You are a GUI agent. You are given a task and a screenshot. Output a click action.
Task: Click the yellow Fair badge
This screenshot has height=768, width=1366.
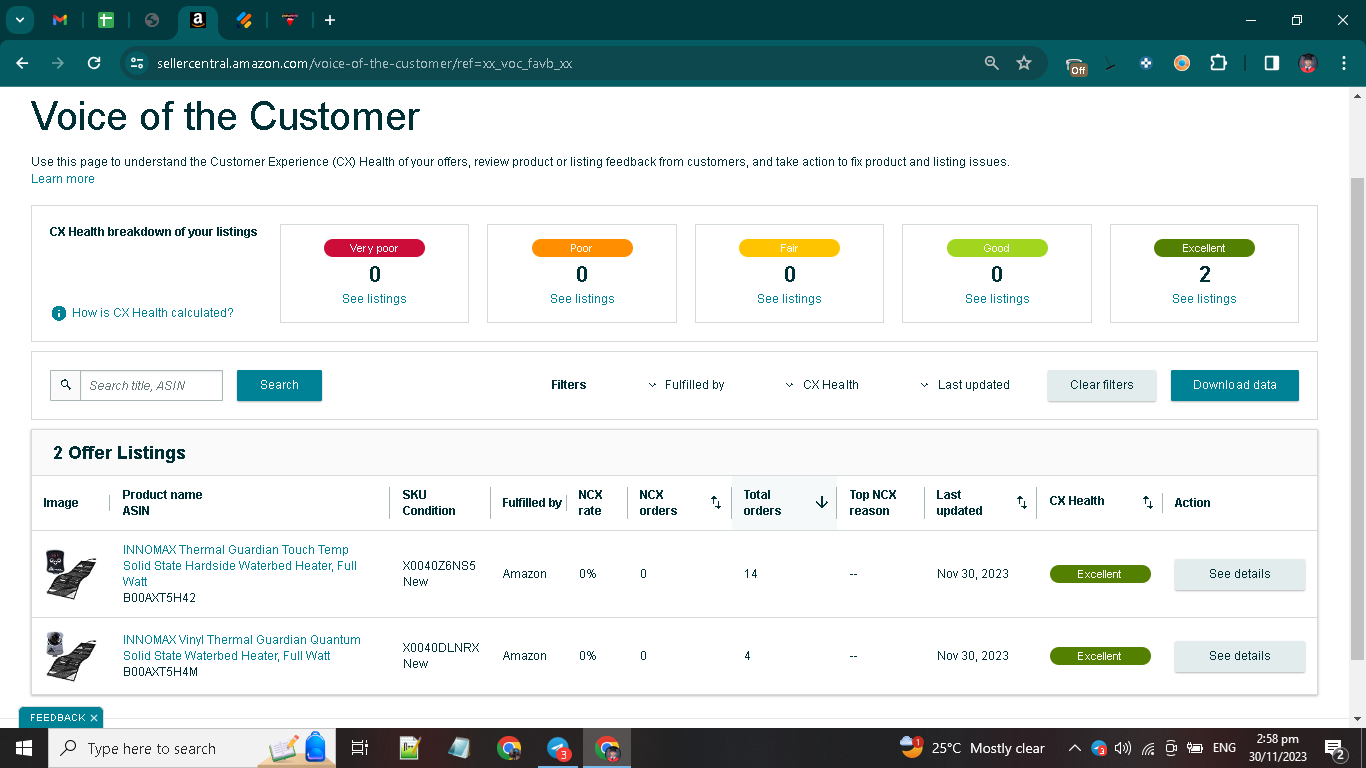click(x=789, y=248)
